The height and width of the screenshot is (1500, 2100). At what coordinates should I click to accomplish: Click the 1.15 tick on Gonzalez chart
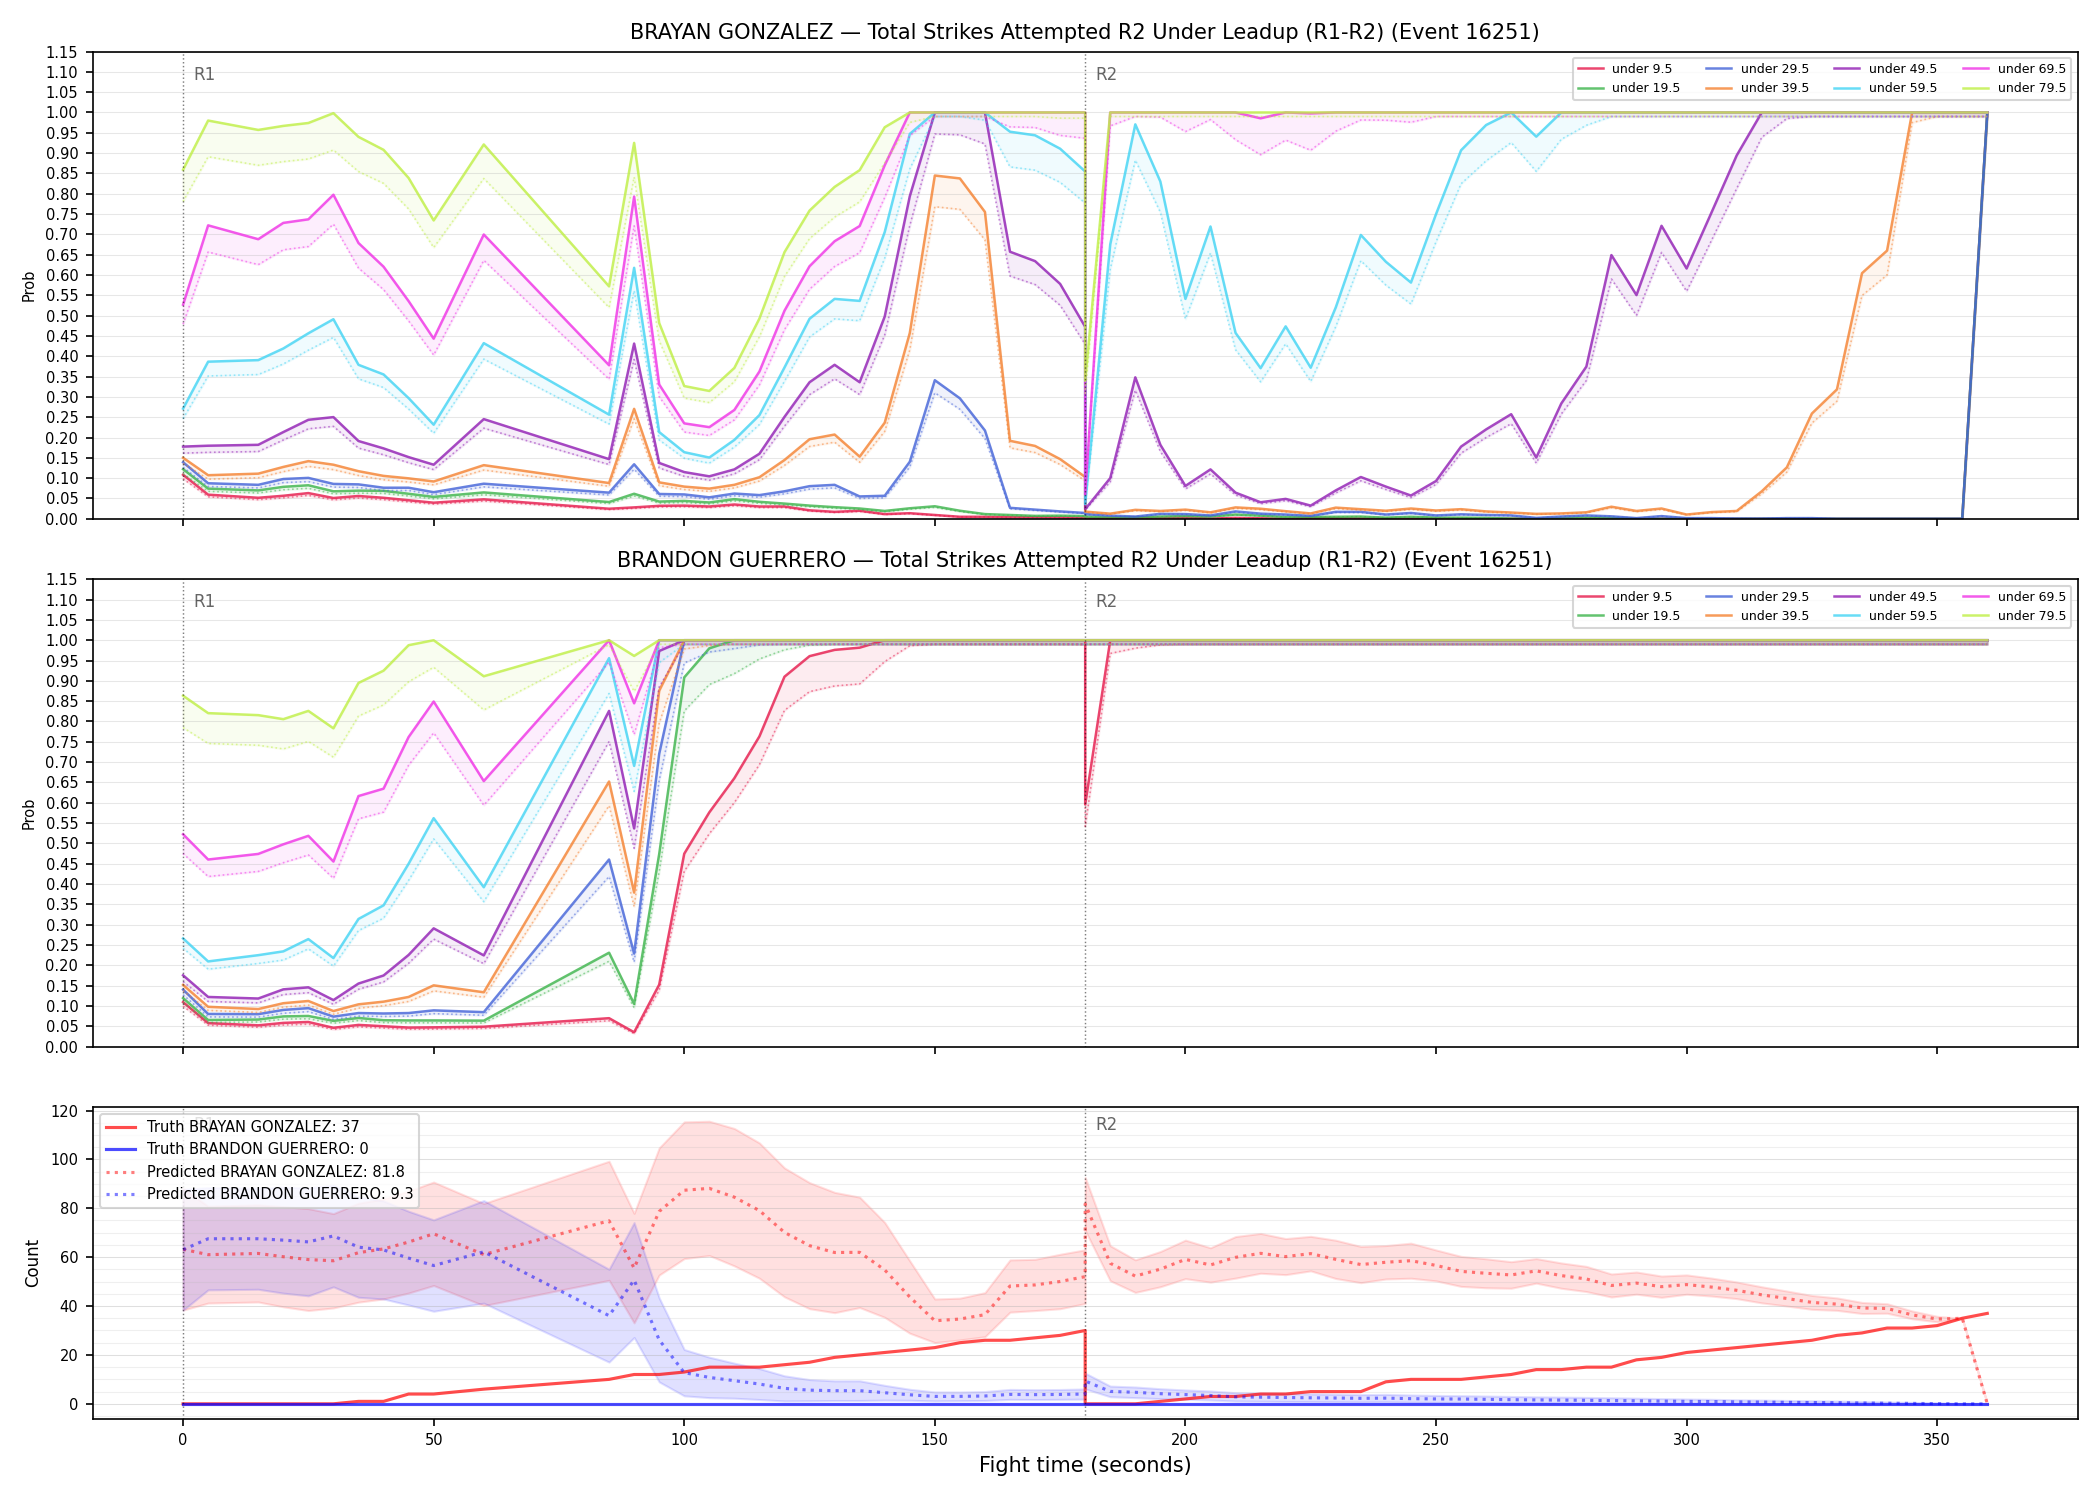pos(62,52)
